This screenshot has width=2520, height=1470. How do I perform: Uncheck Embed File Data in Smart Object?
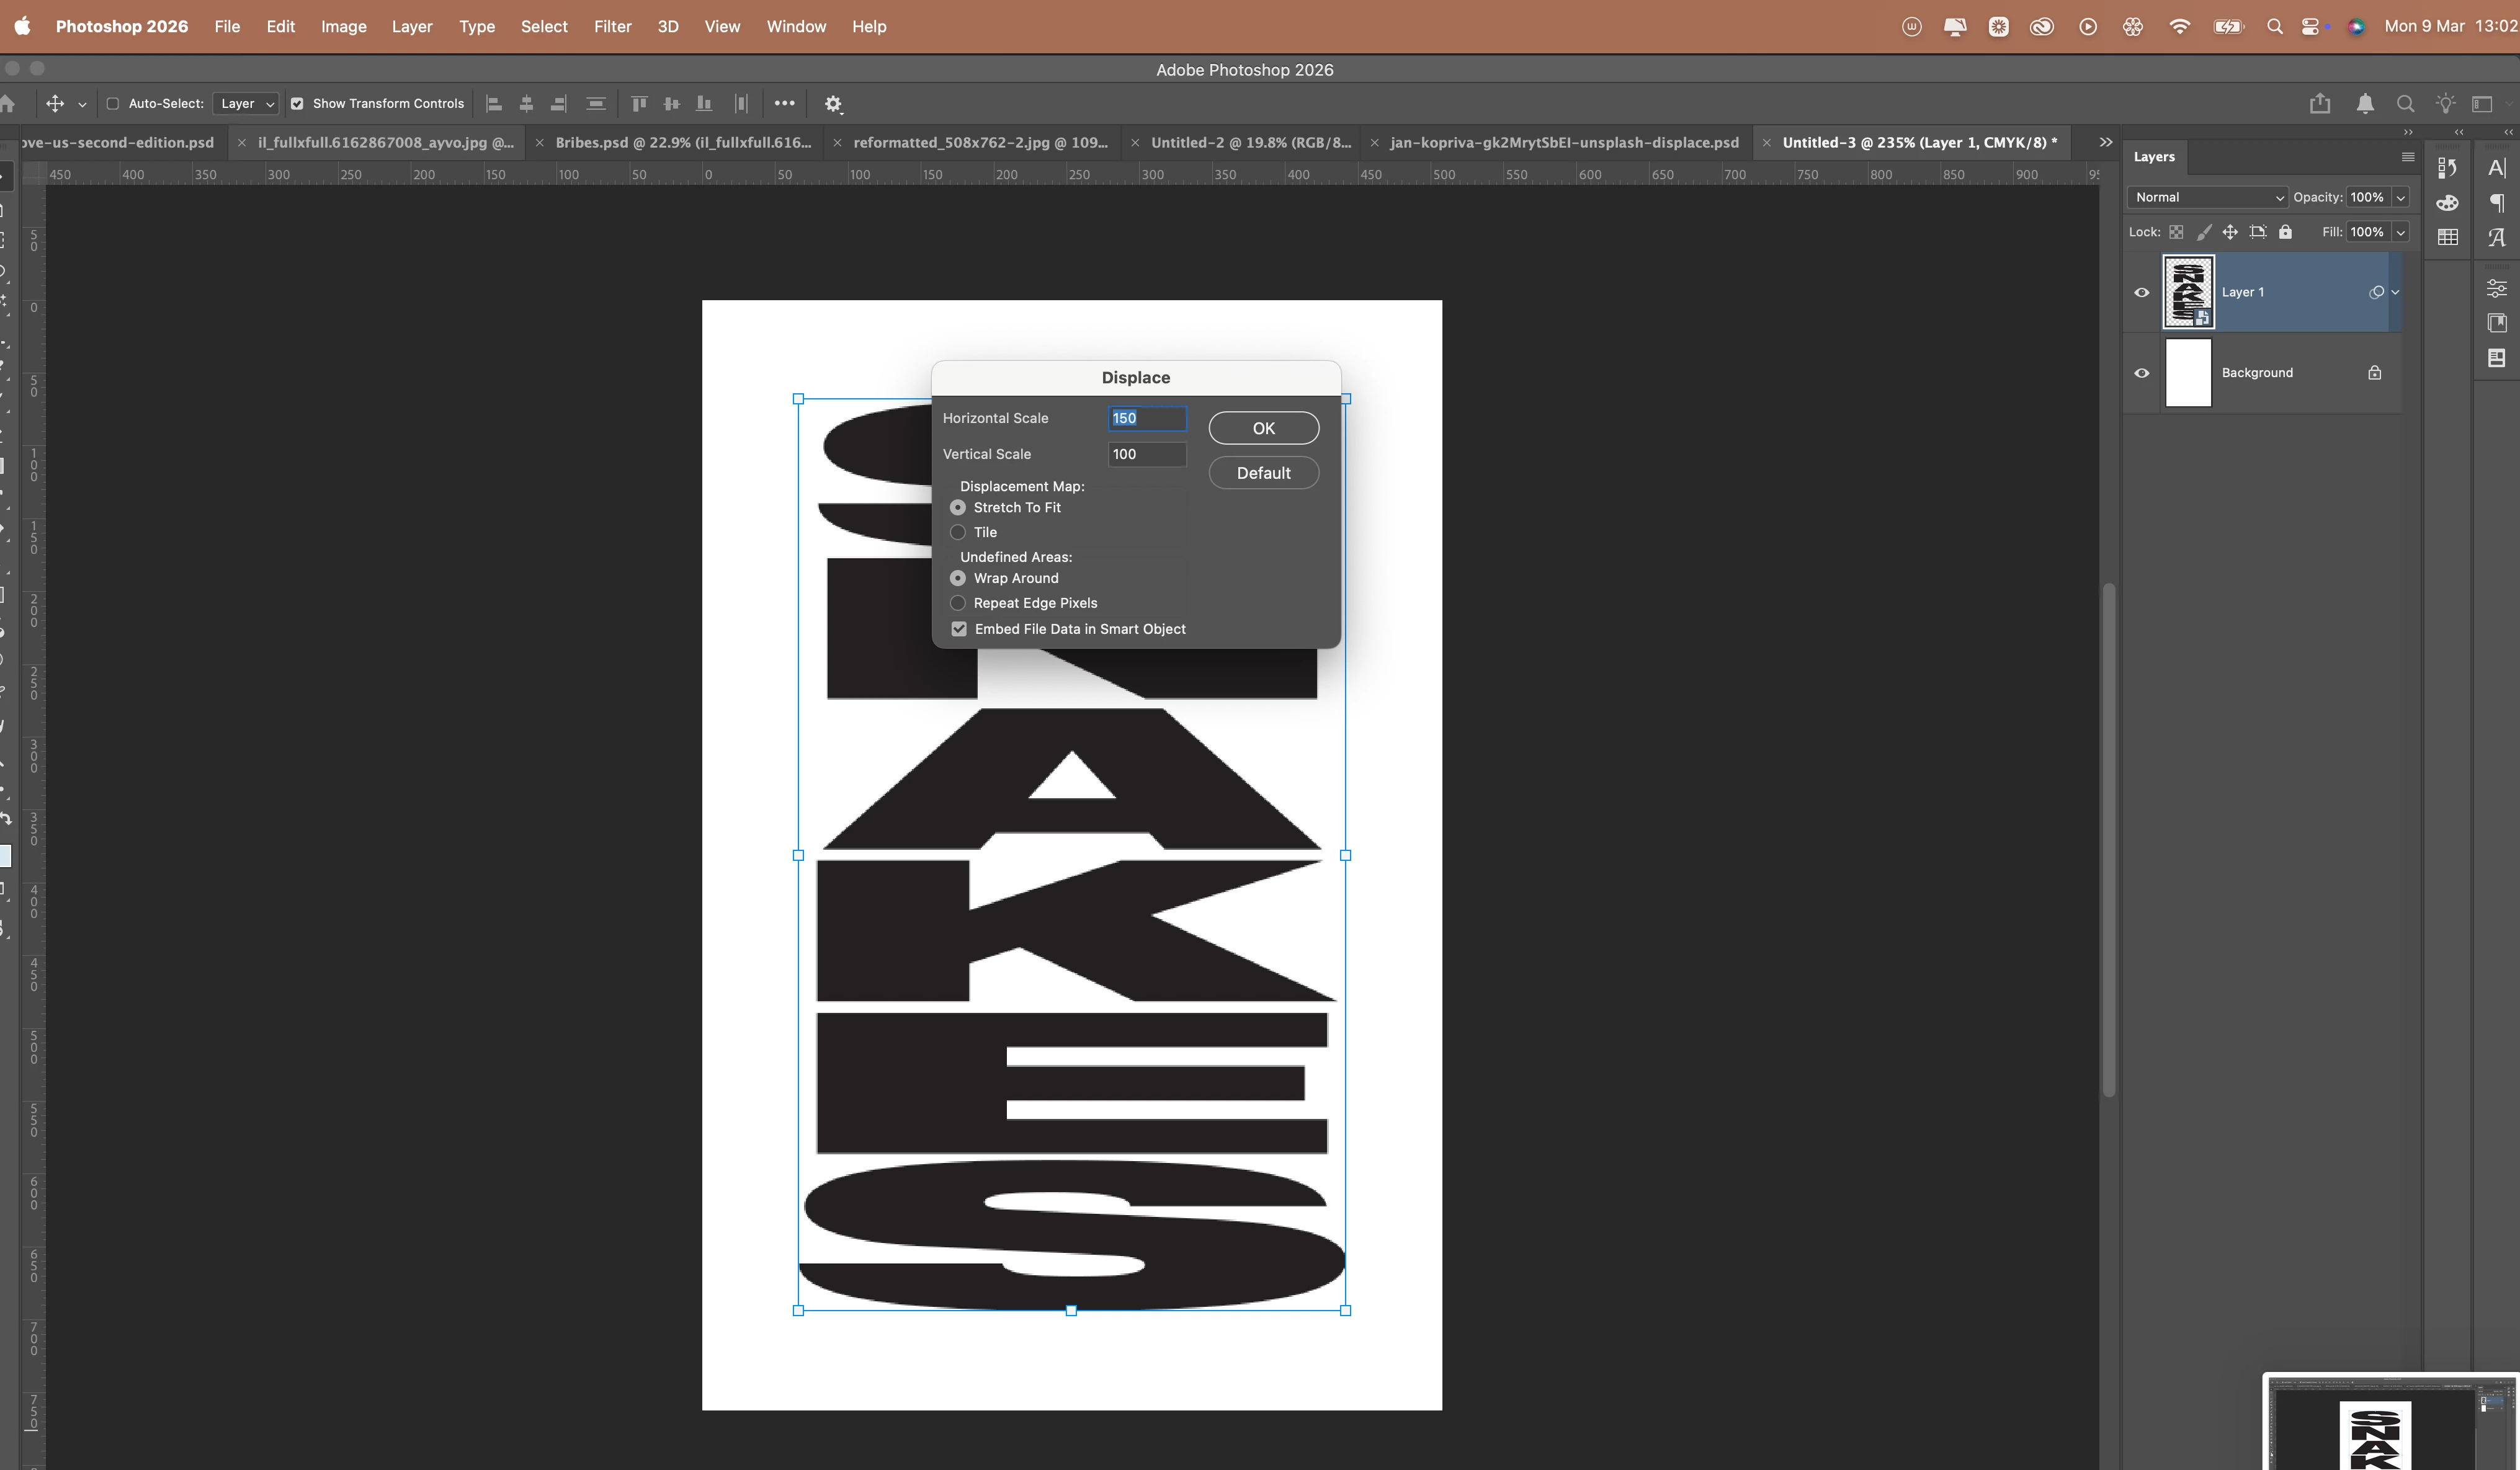[959, 629]
